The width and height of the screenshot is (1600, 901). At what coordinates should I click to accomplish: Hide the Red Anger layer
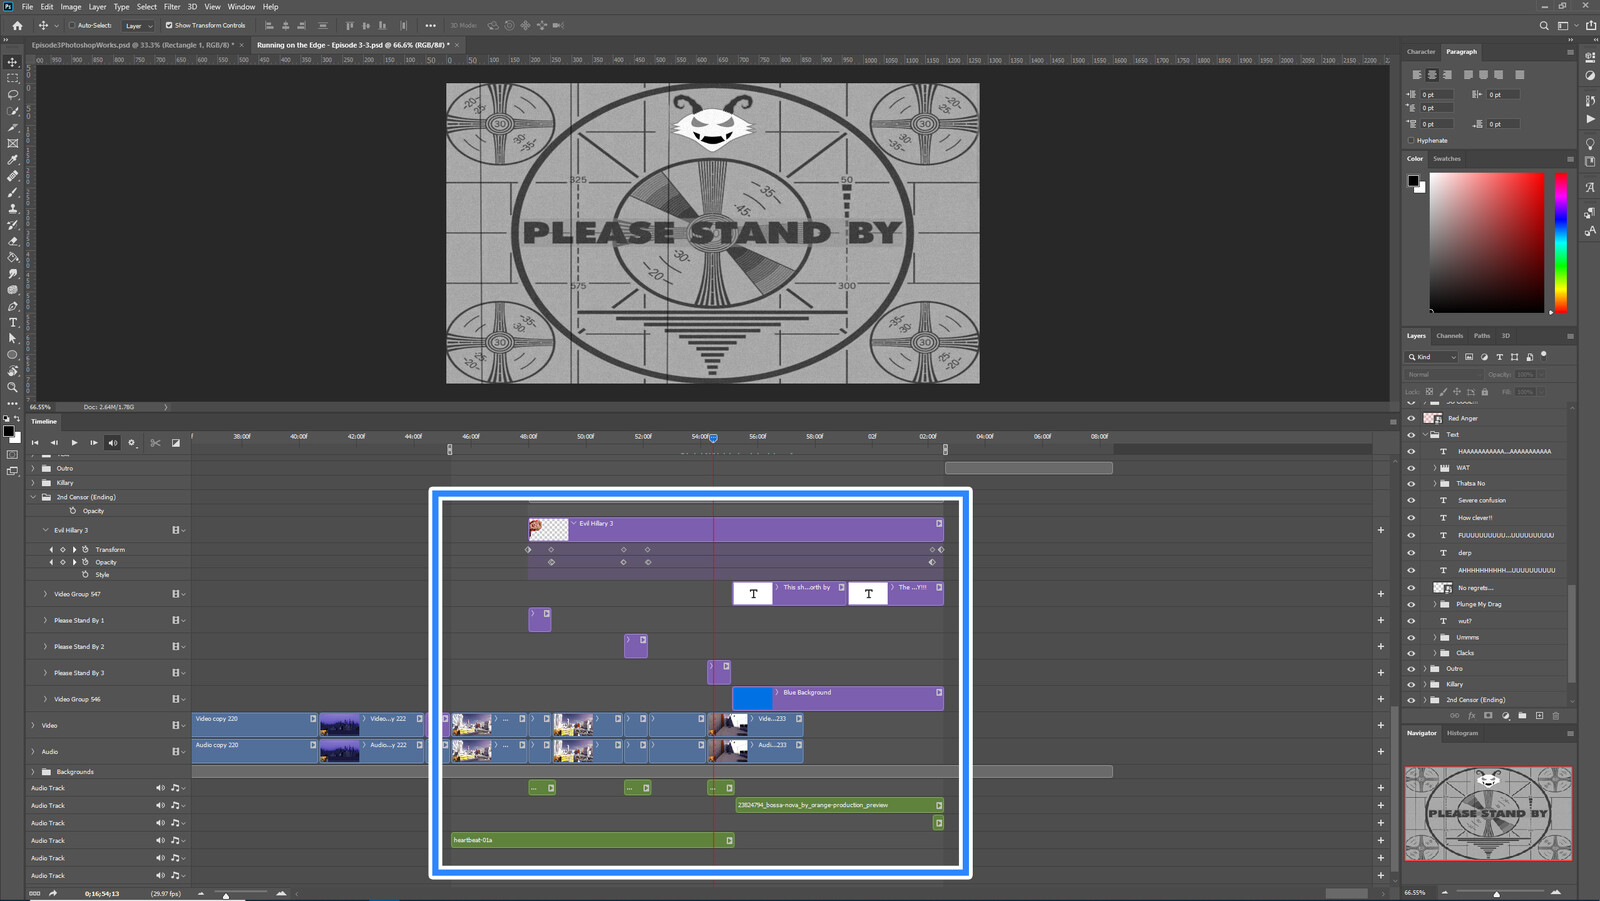pyautogui.click(x=1411, y=418)
